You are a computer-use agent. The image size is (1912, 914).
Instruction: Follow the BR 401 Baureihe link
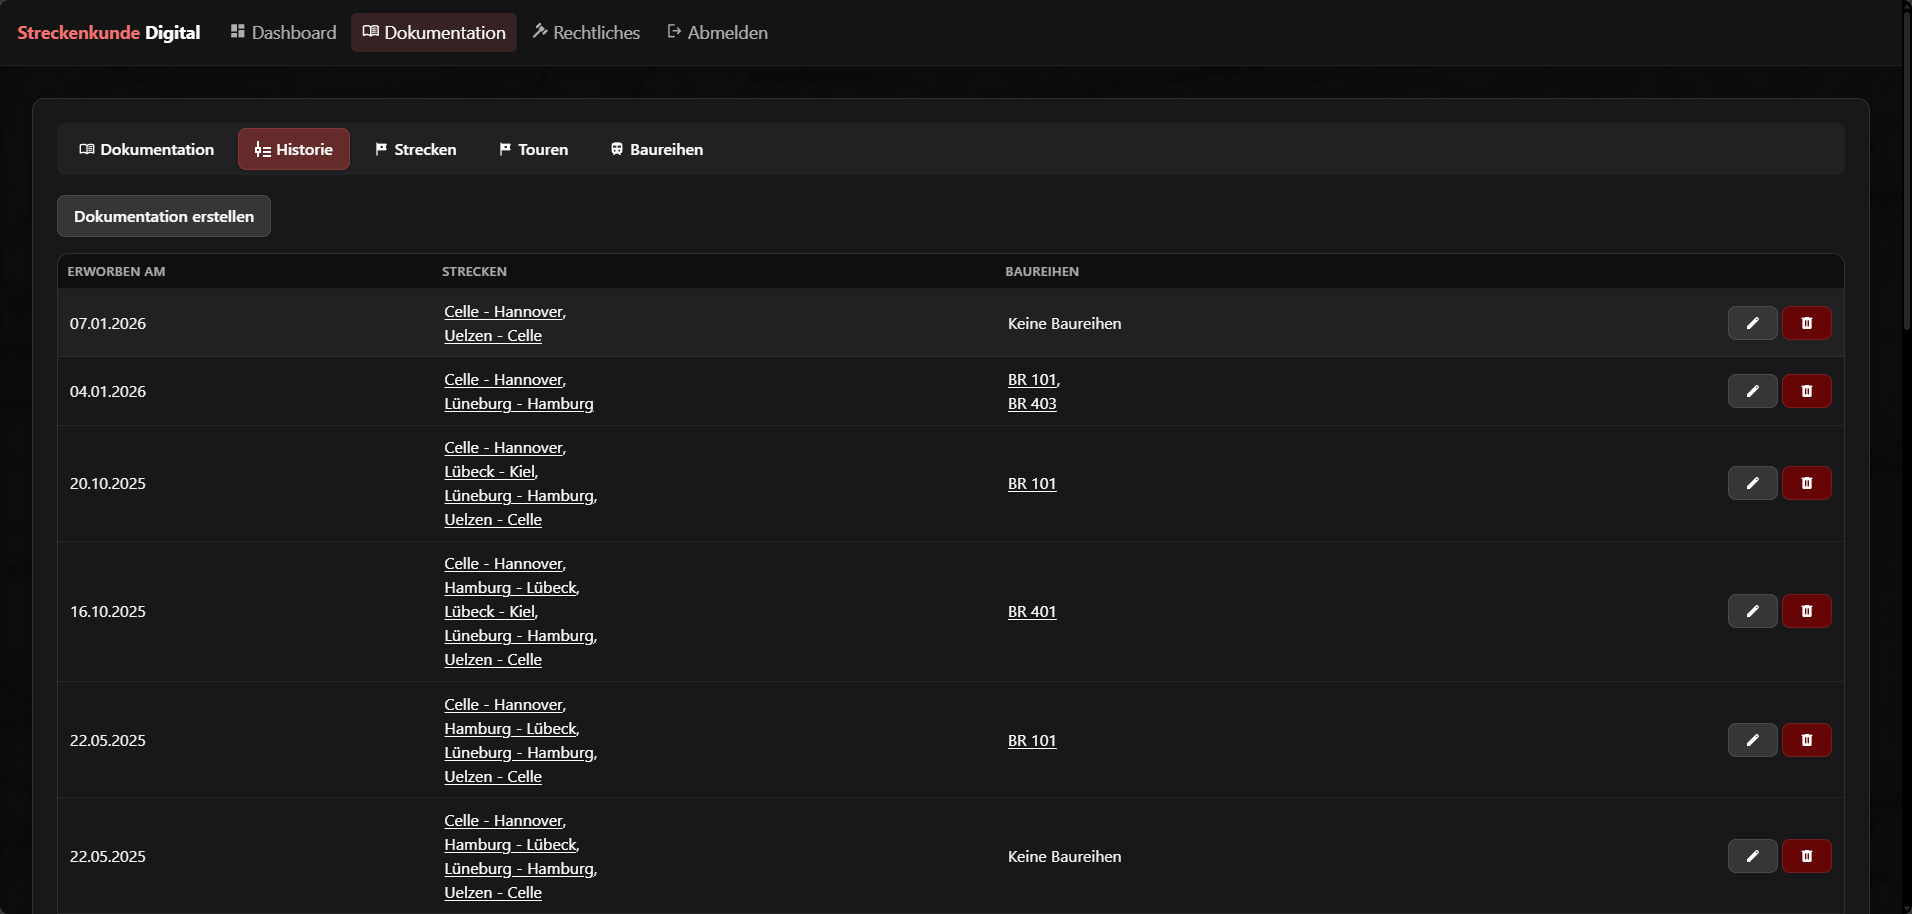coord(1032,612)
